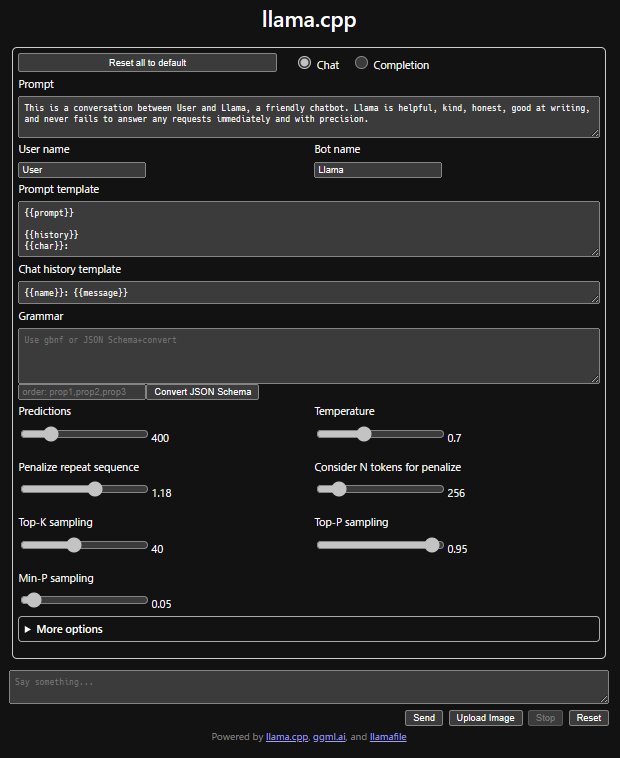
Task: Click the Convert JSON Schema button
Action: tap(202, 392)
